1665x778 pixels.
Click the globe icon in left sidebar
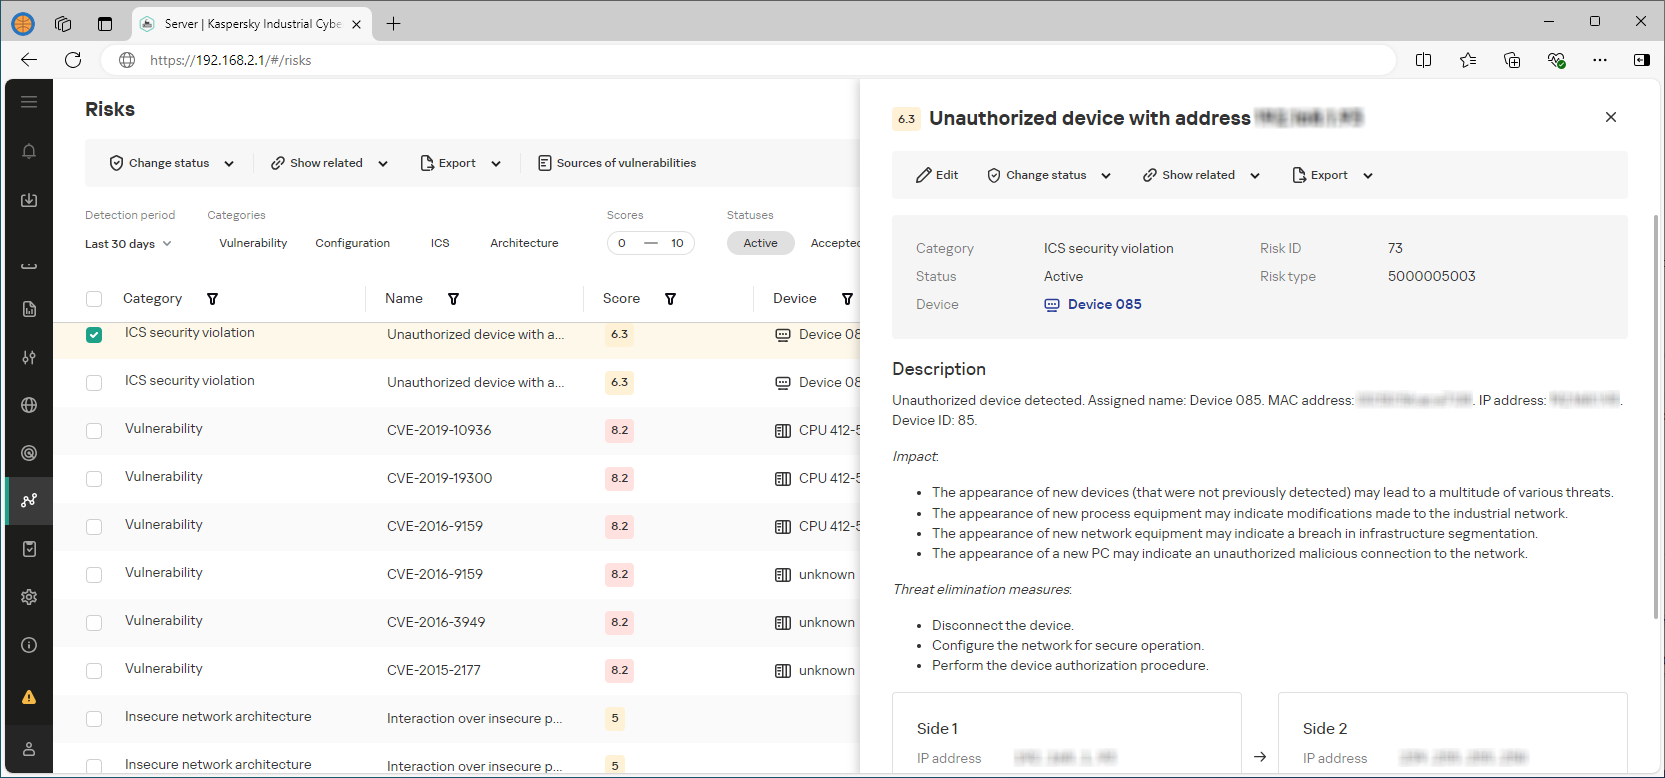pyautogui.click(x=29, y=405)
